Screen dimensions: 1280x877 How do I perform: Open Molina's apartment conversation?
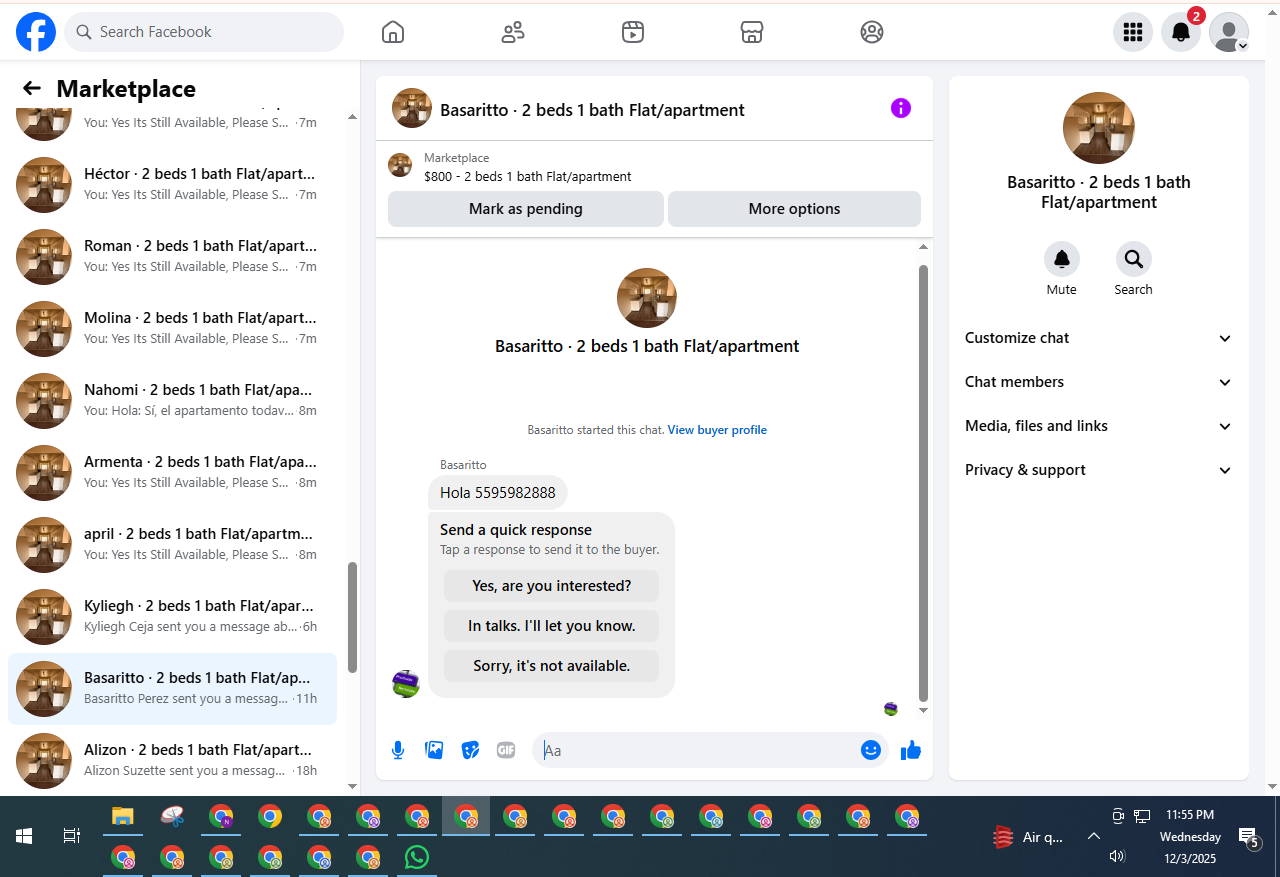tap(172, 329)
